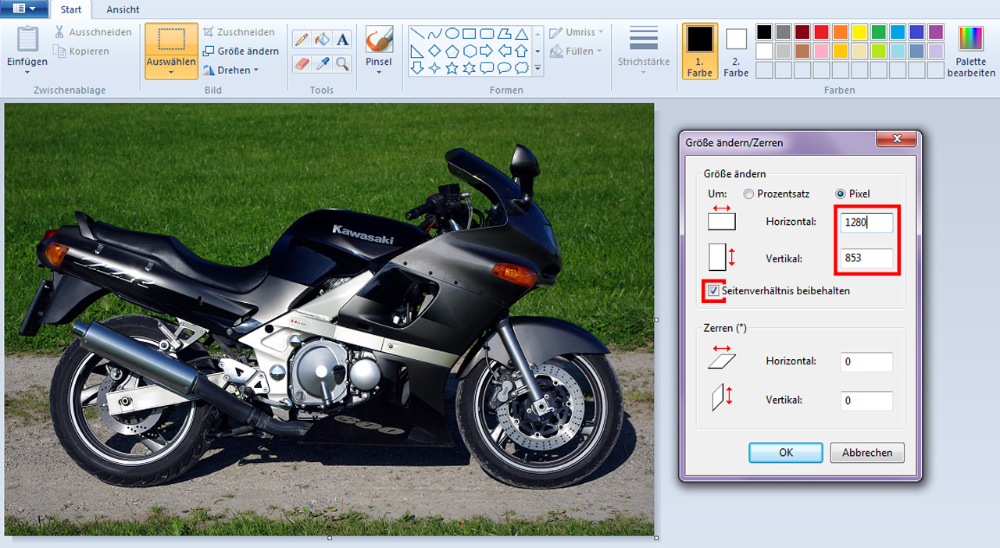This screenshot has height=548, width=1000.
Task: Switch to the Ansicht tab
Action: [123, 9]
